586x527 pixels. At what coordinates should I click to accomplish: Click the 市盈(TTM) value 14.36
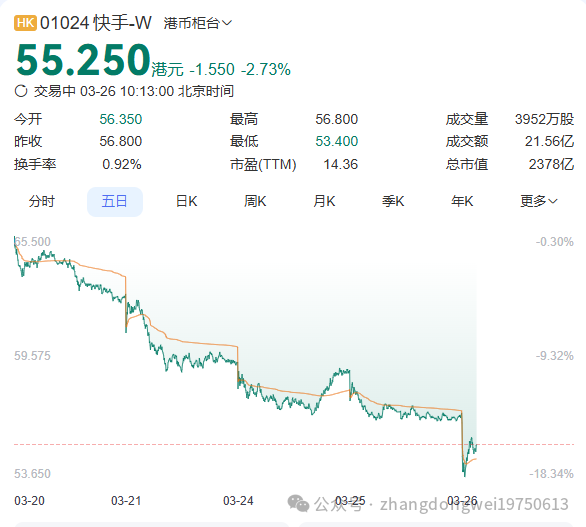(340, 164)
